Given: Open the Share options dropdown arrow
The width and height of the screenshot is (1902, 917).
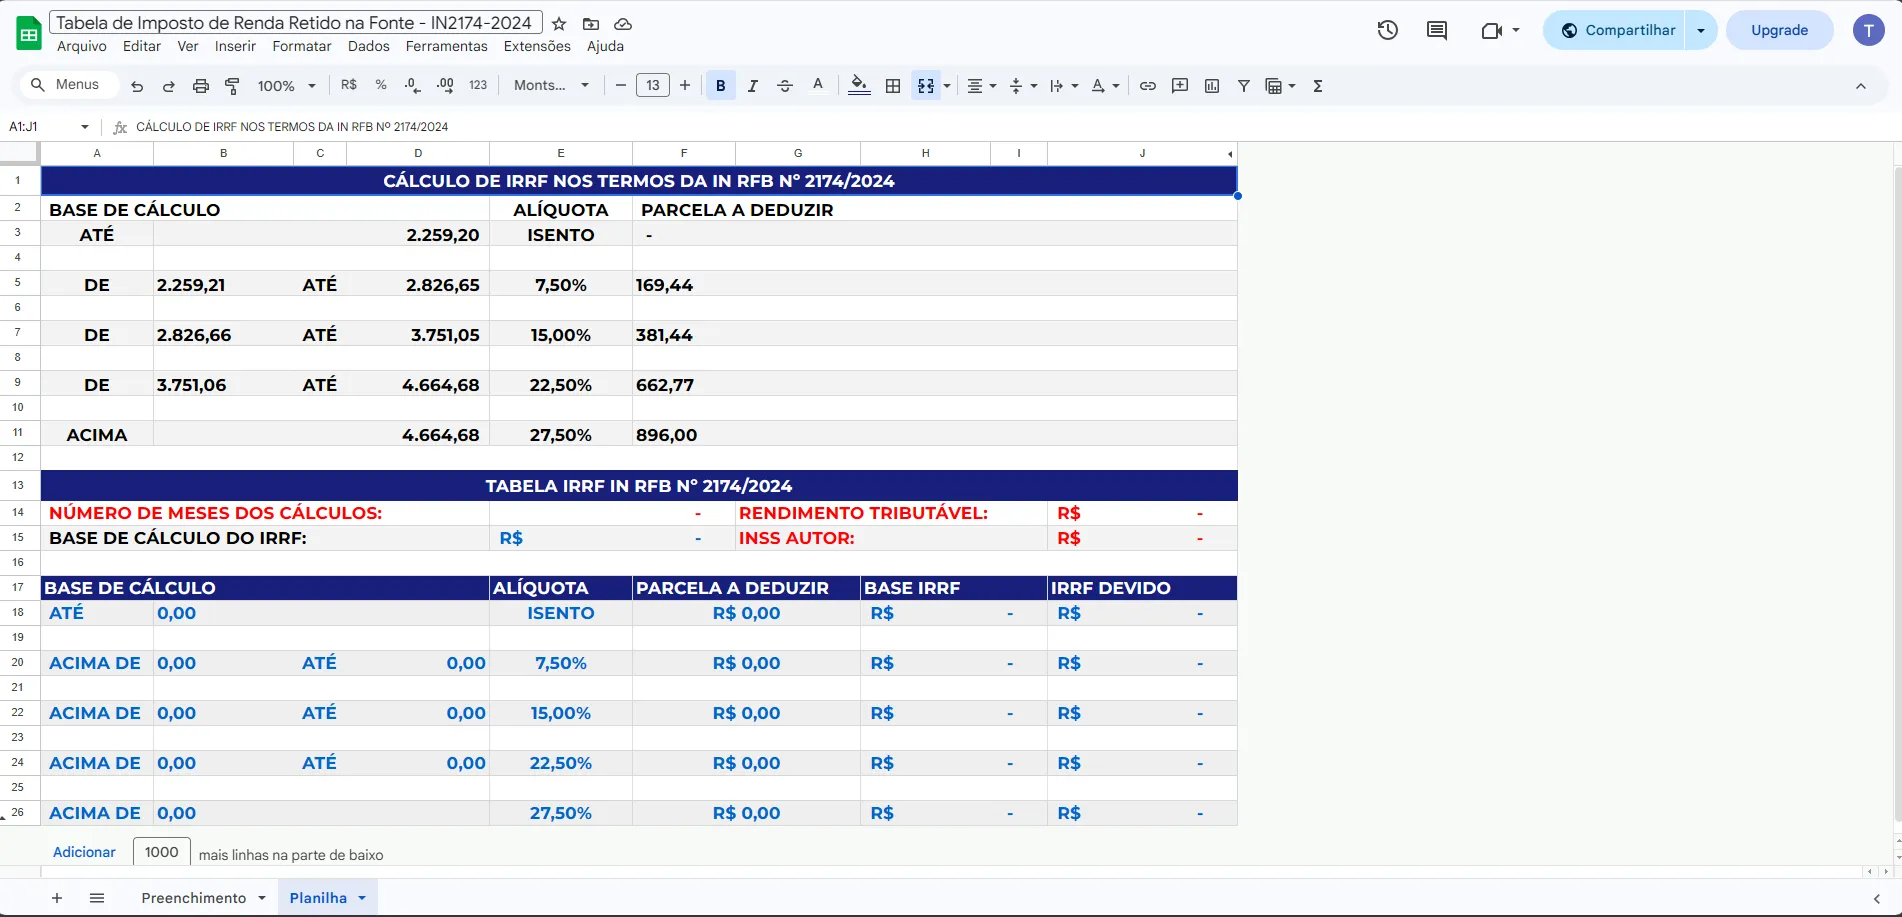Looking at the screenshot, I should point(1701,30).
